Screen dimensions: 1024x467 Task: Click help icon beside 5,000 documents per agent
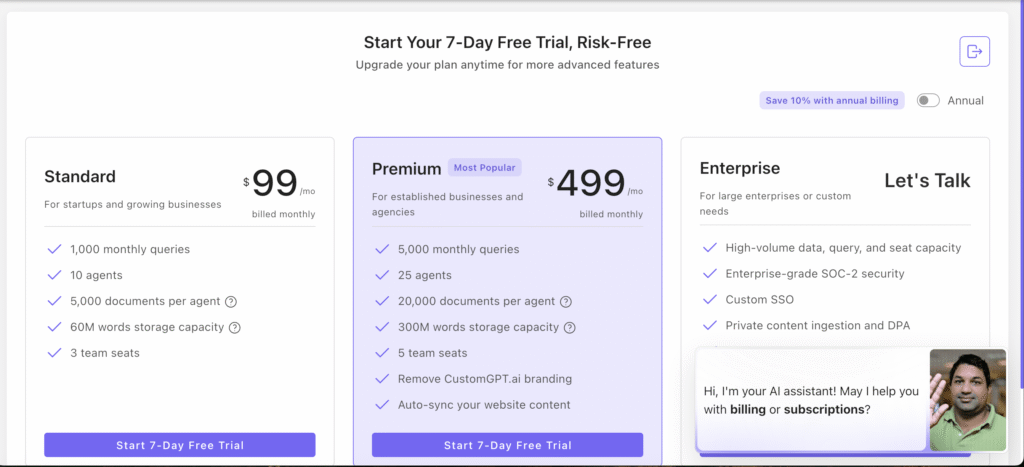[231, 301]
